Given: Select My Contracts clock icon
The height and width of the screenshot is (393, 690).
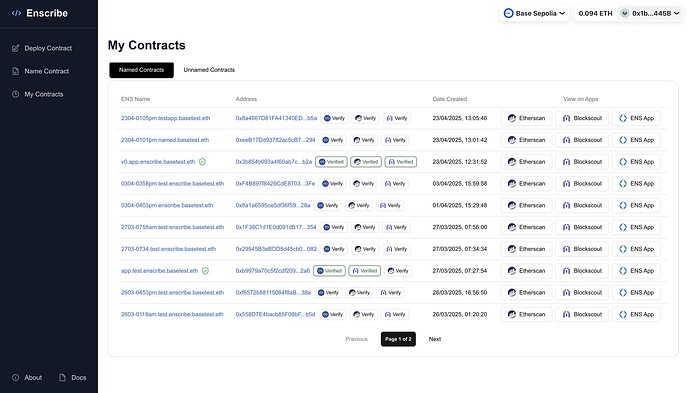Looking at the screenshot, I should pyautogui.click(x=15, y=94).
